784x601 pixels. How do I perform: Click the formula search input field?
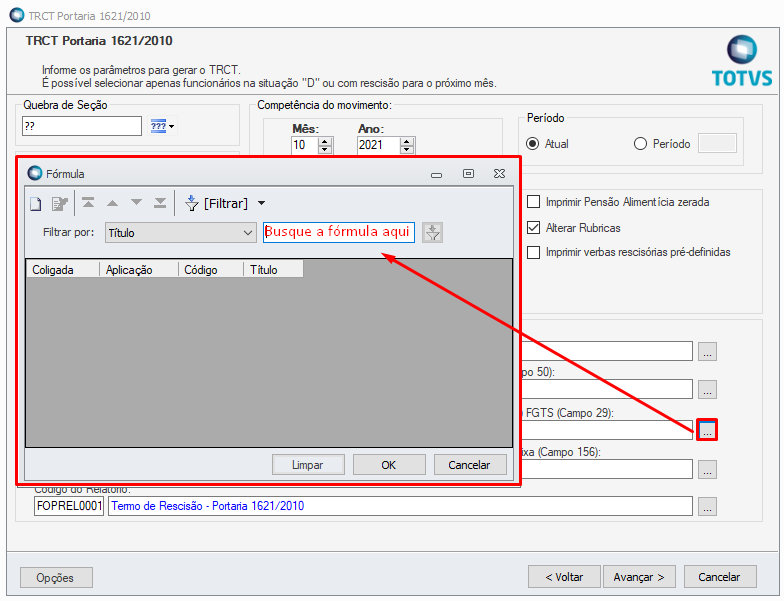[x=338, y=232]
